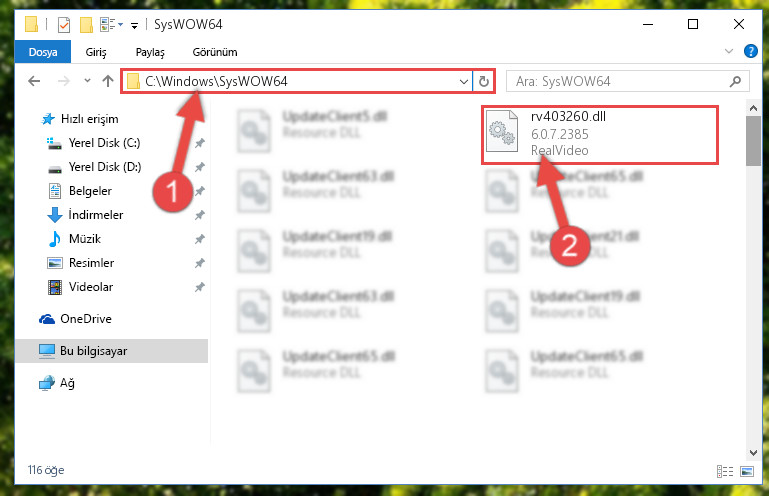Expand the address bar history dropdown
Screen dimensions: 769x496
tap(463, 81)
